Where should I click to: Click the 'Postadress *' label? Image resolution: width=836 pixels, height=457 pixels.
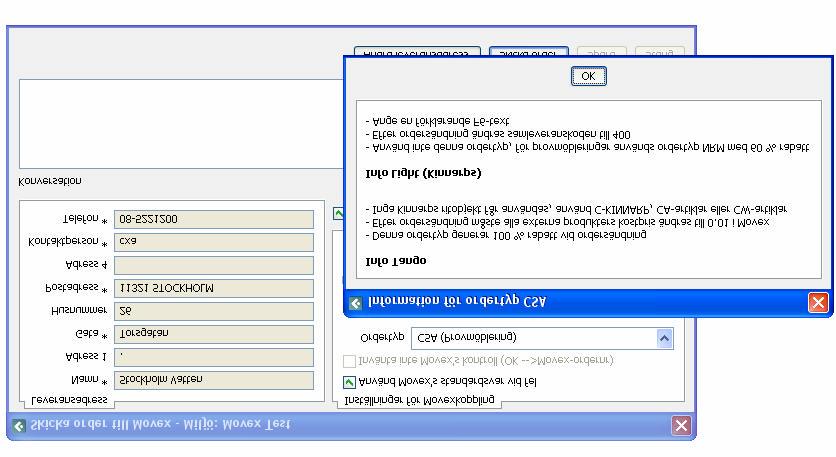[x=77, y=288]
